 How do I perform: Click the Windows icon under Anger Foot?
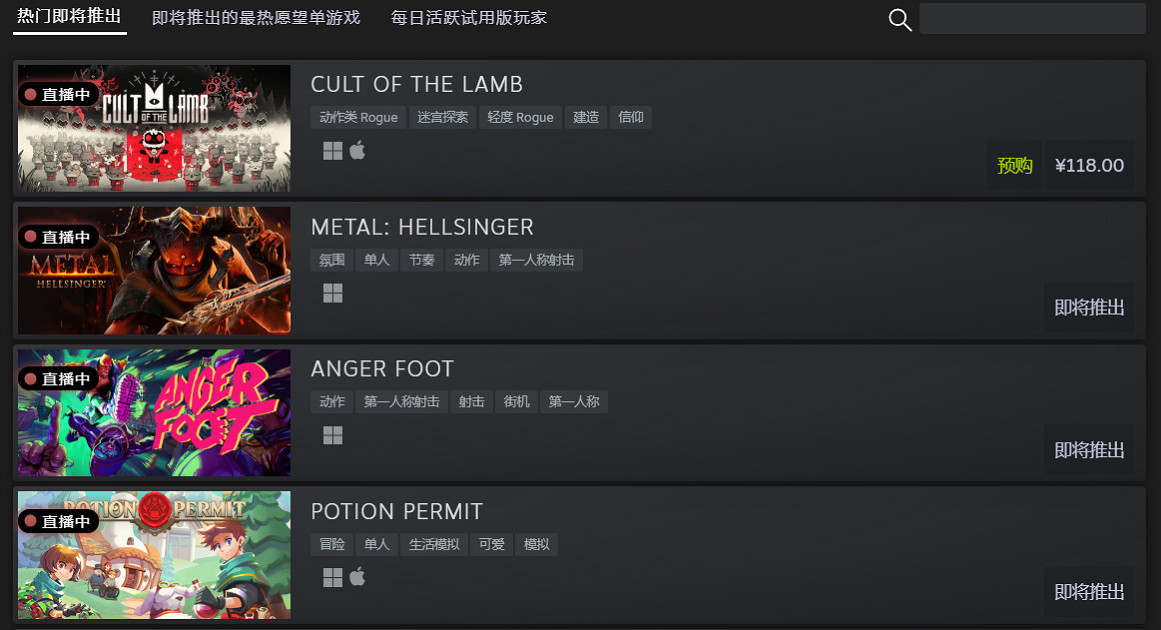coord(332,435)
